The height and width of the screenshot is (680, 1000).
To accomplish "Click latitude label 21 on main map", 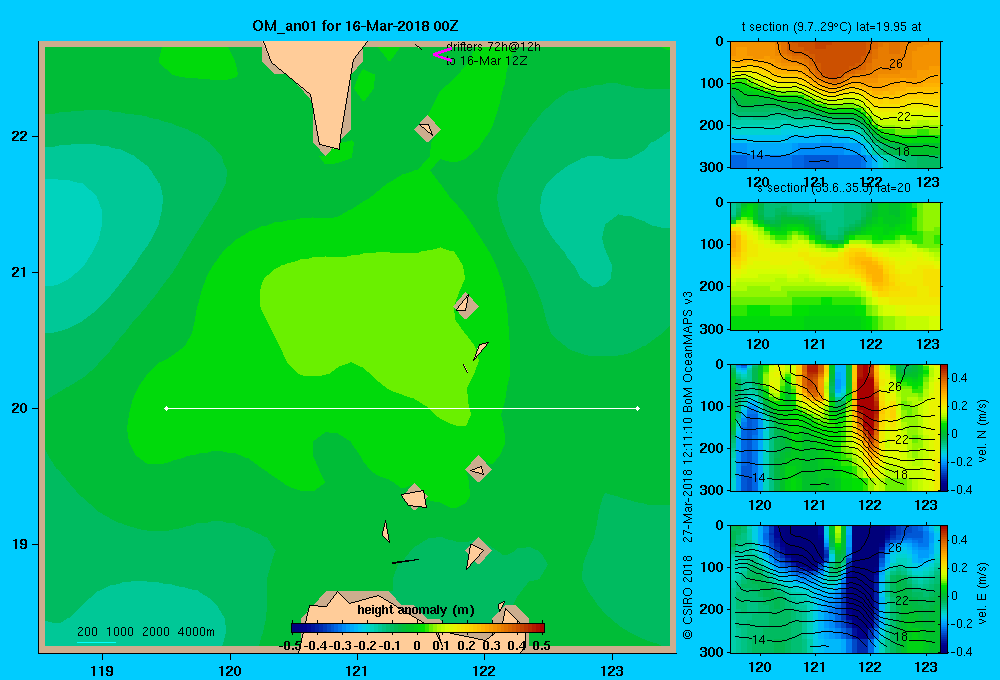I will click(20, 272).
